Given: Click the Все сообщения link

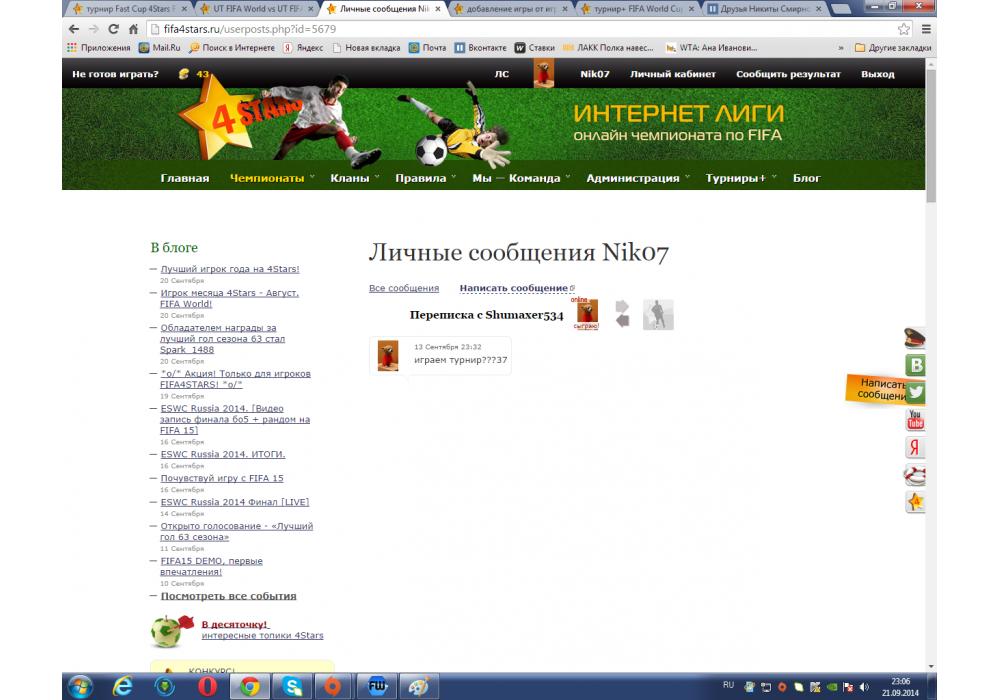Looking at the screenshot, I should 404,288.
